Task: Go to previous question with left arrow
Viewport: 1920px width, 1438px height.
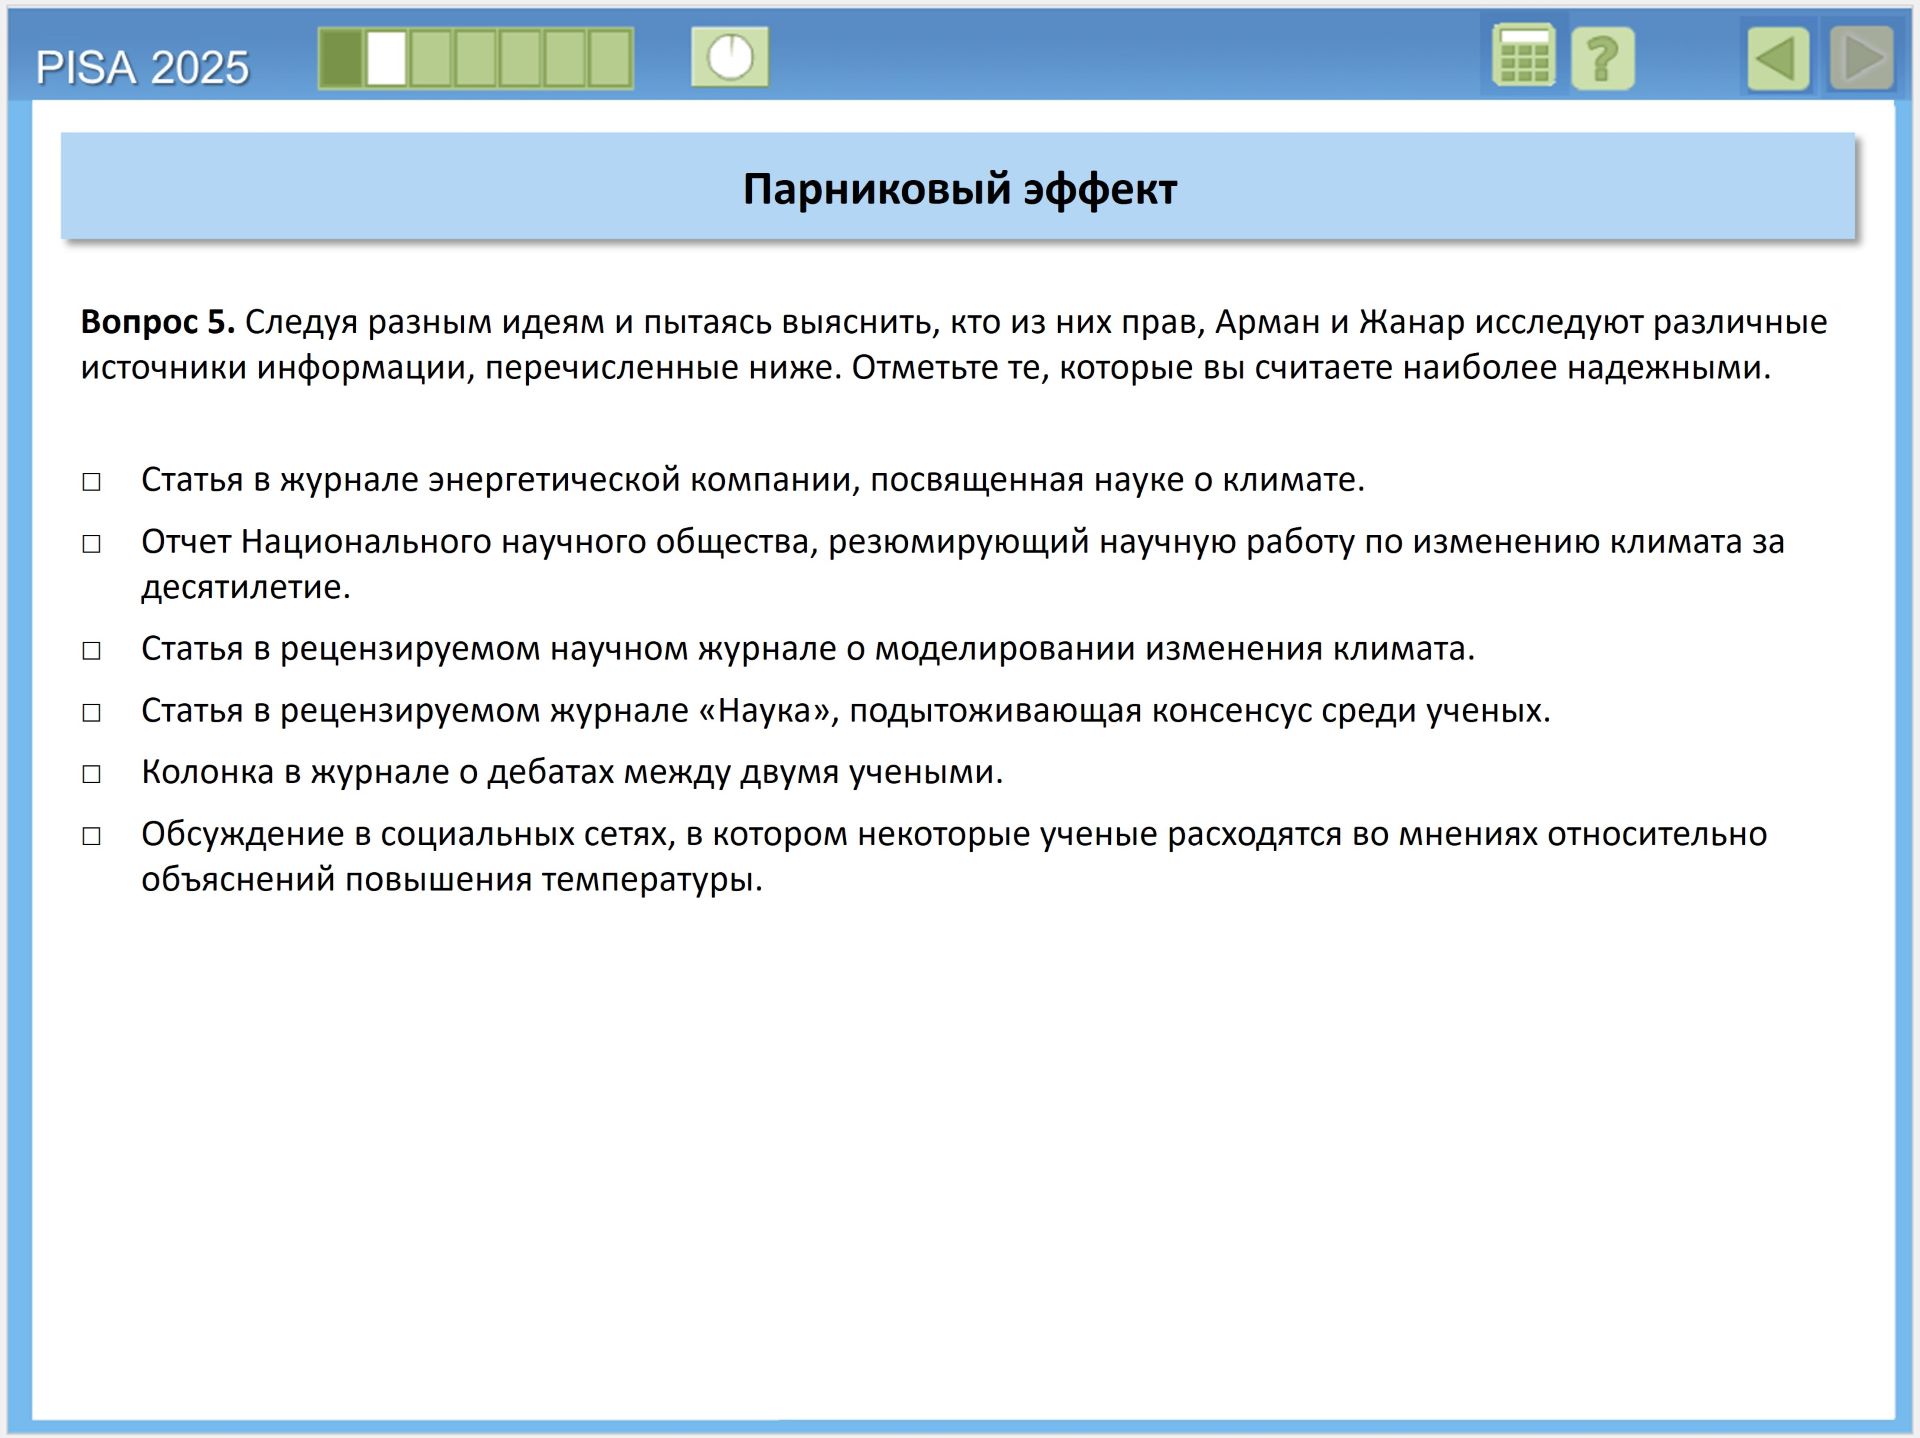Action: (1777, 59)
